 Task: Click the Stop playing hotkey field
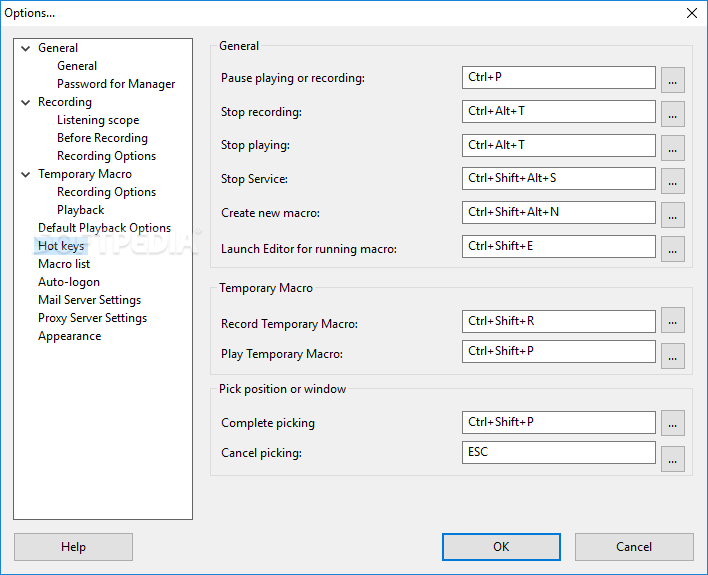(559, 145)
